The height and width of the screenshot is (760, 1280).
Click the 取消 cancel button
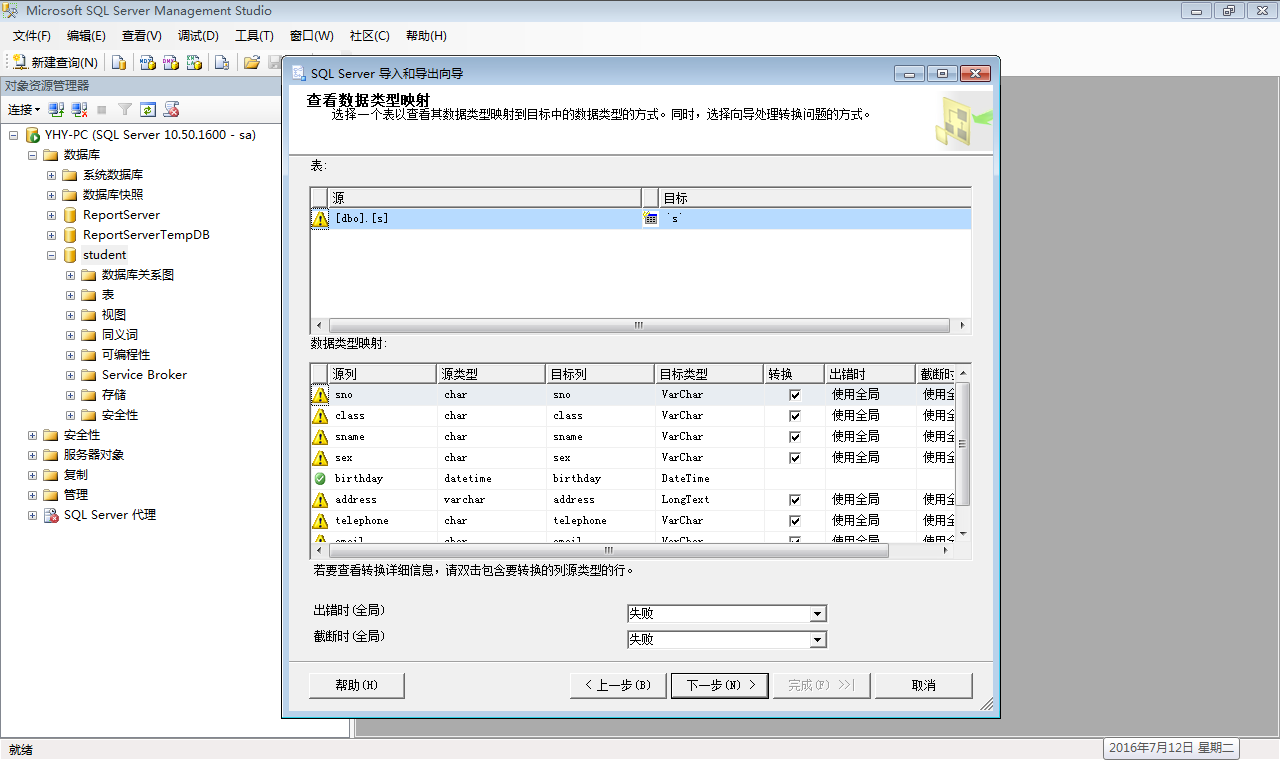(x=923, y=685)
